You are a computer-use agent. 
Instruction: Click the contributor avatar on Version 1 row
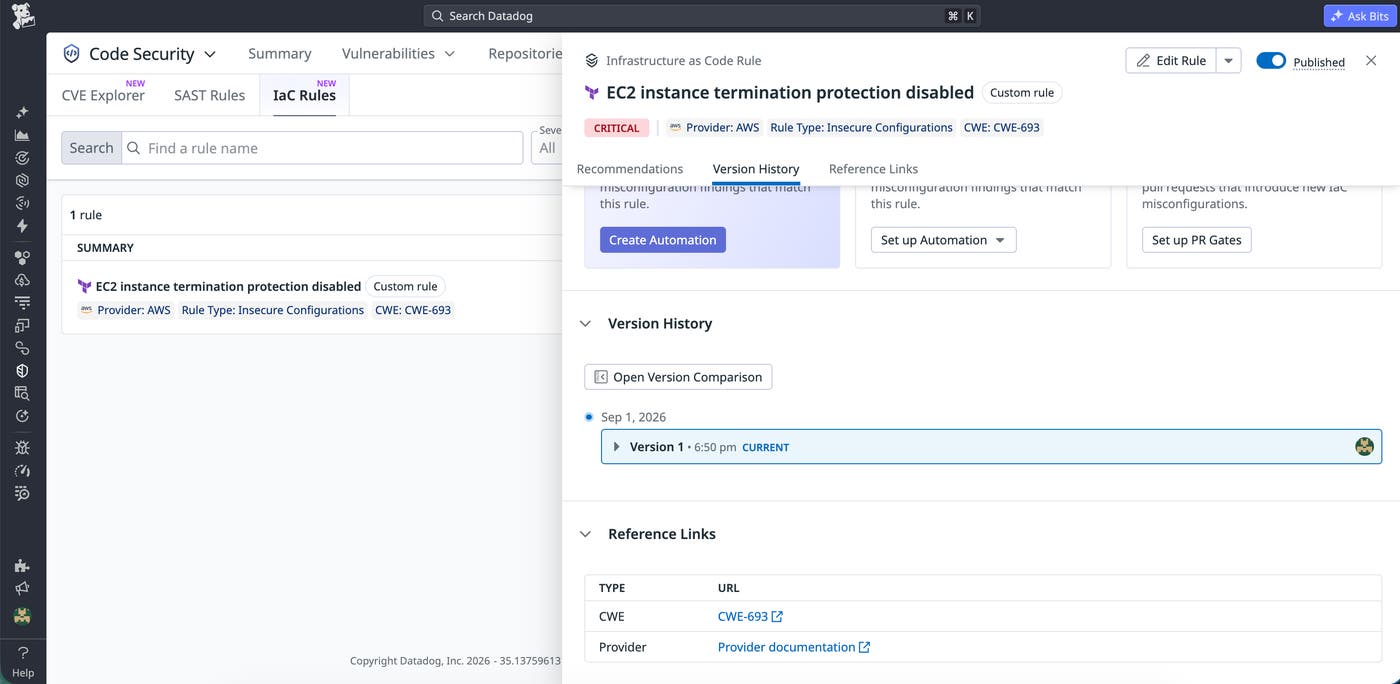1364,447
